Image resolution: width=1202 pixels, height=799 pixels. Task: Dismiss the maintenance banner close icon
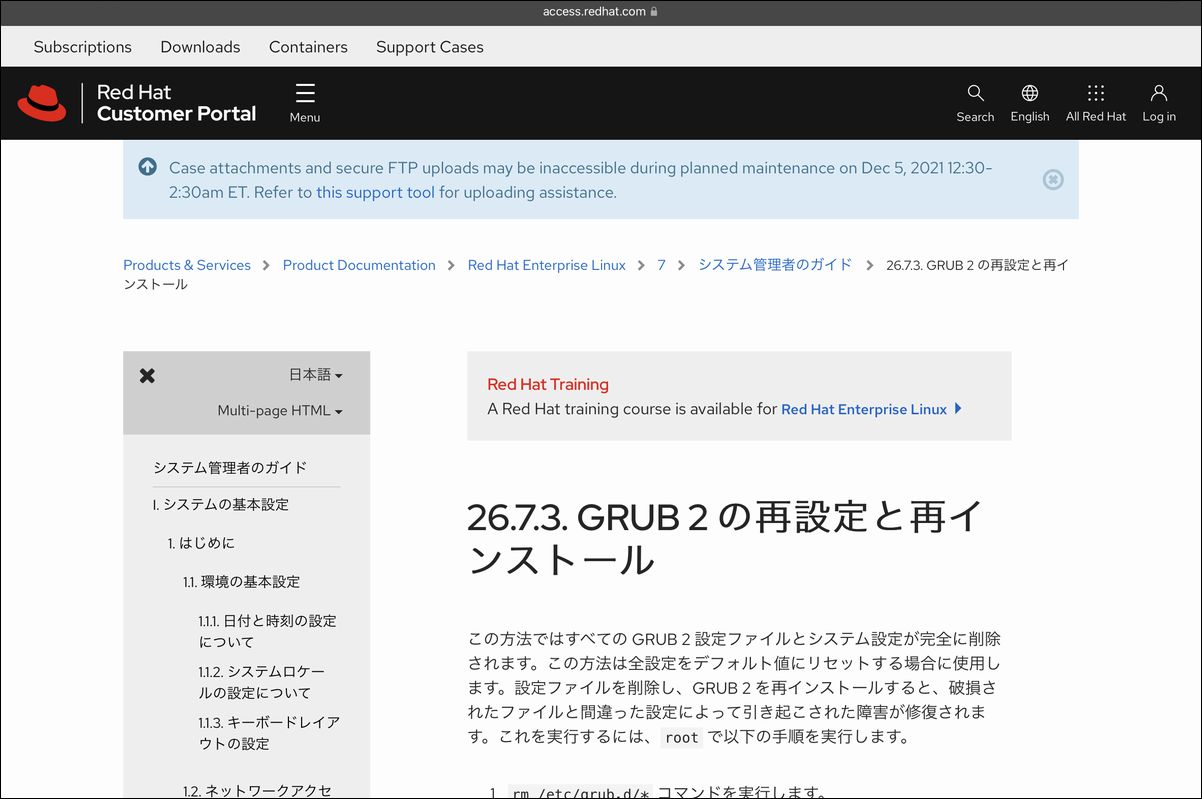click(1053, 180)
